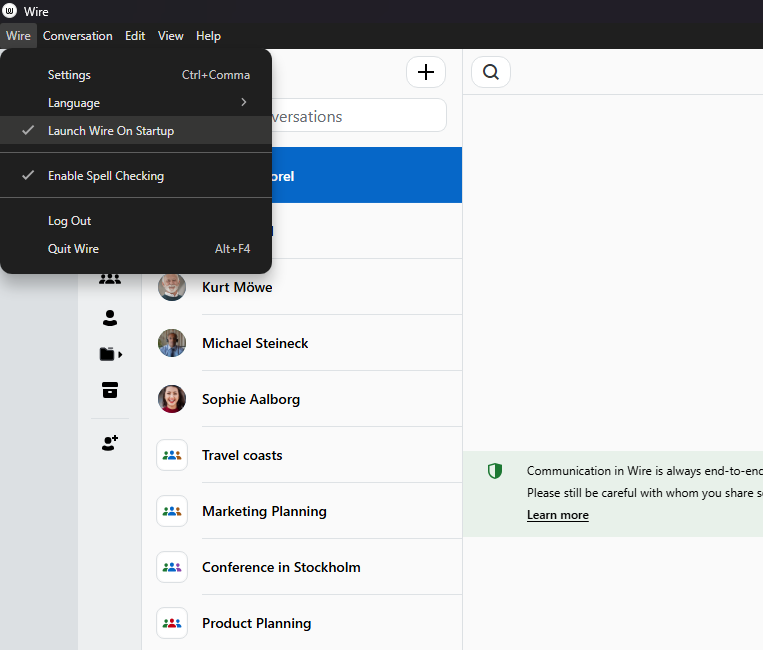Click the add-people Connect sidebar icon

click(x=110, y=443)
